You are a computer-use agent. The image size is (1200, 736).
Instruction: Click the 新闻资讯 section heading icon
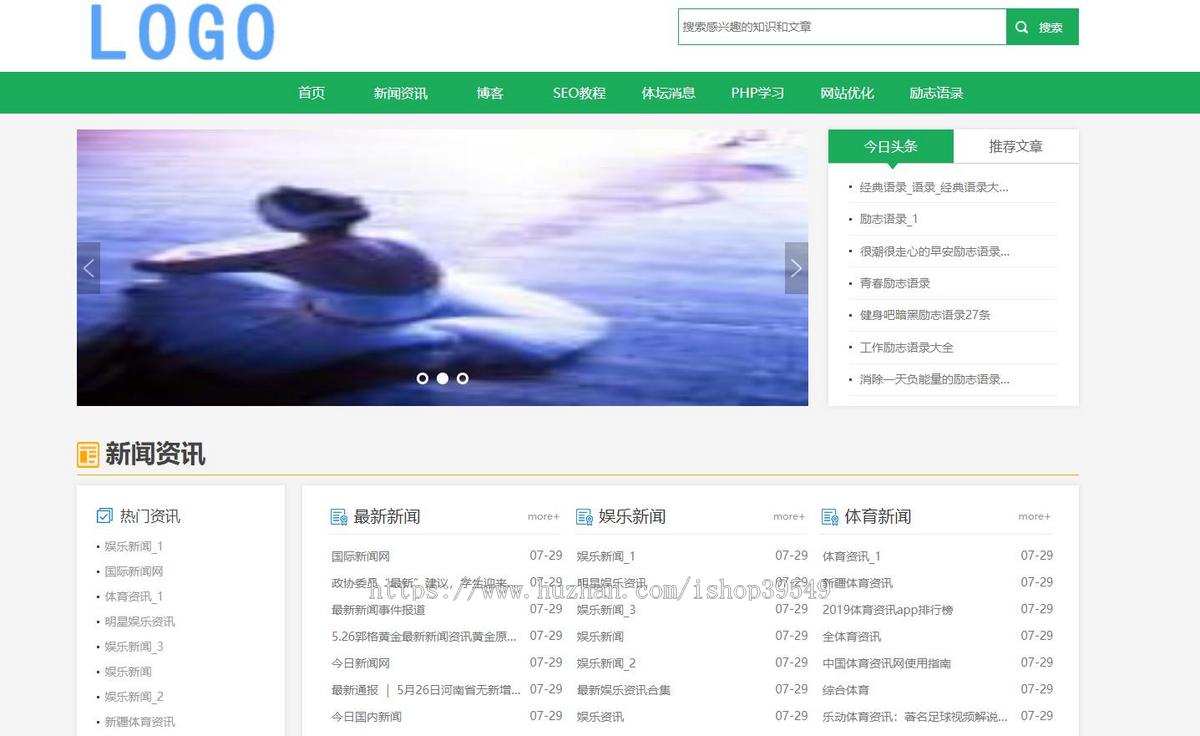pyautogui.click(x=88, y=454)
